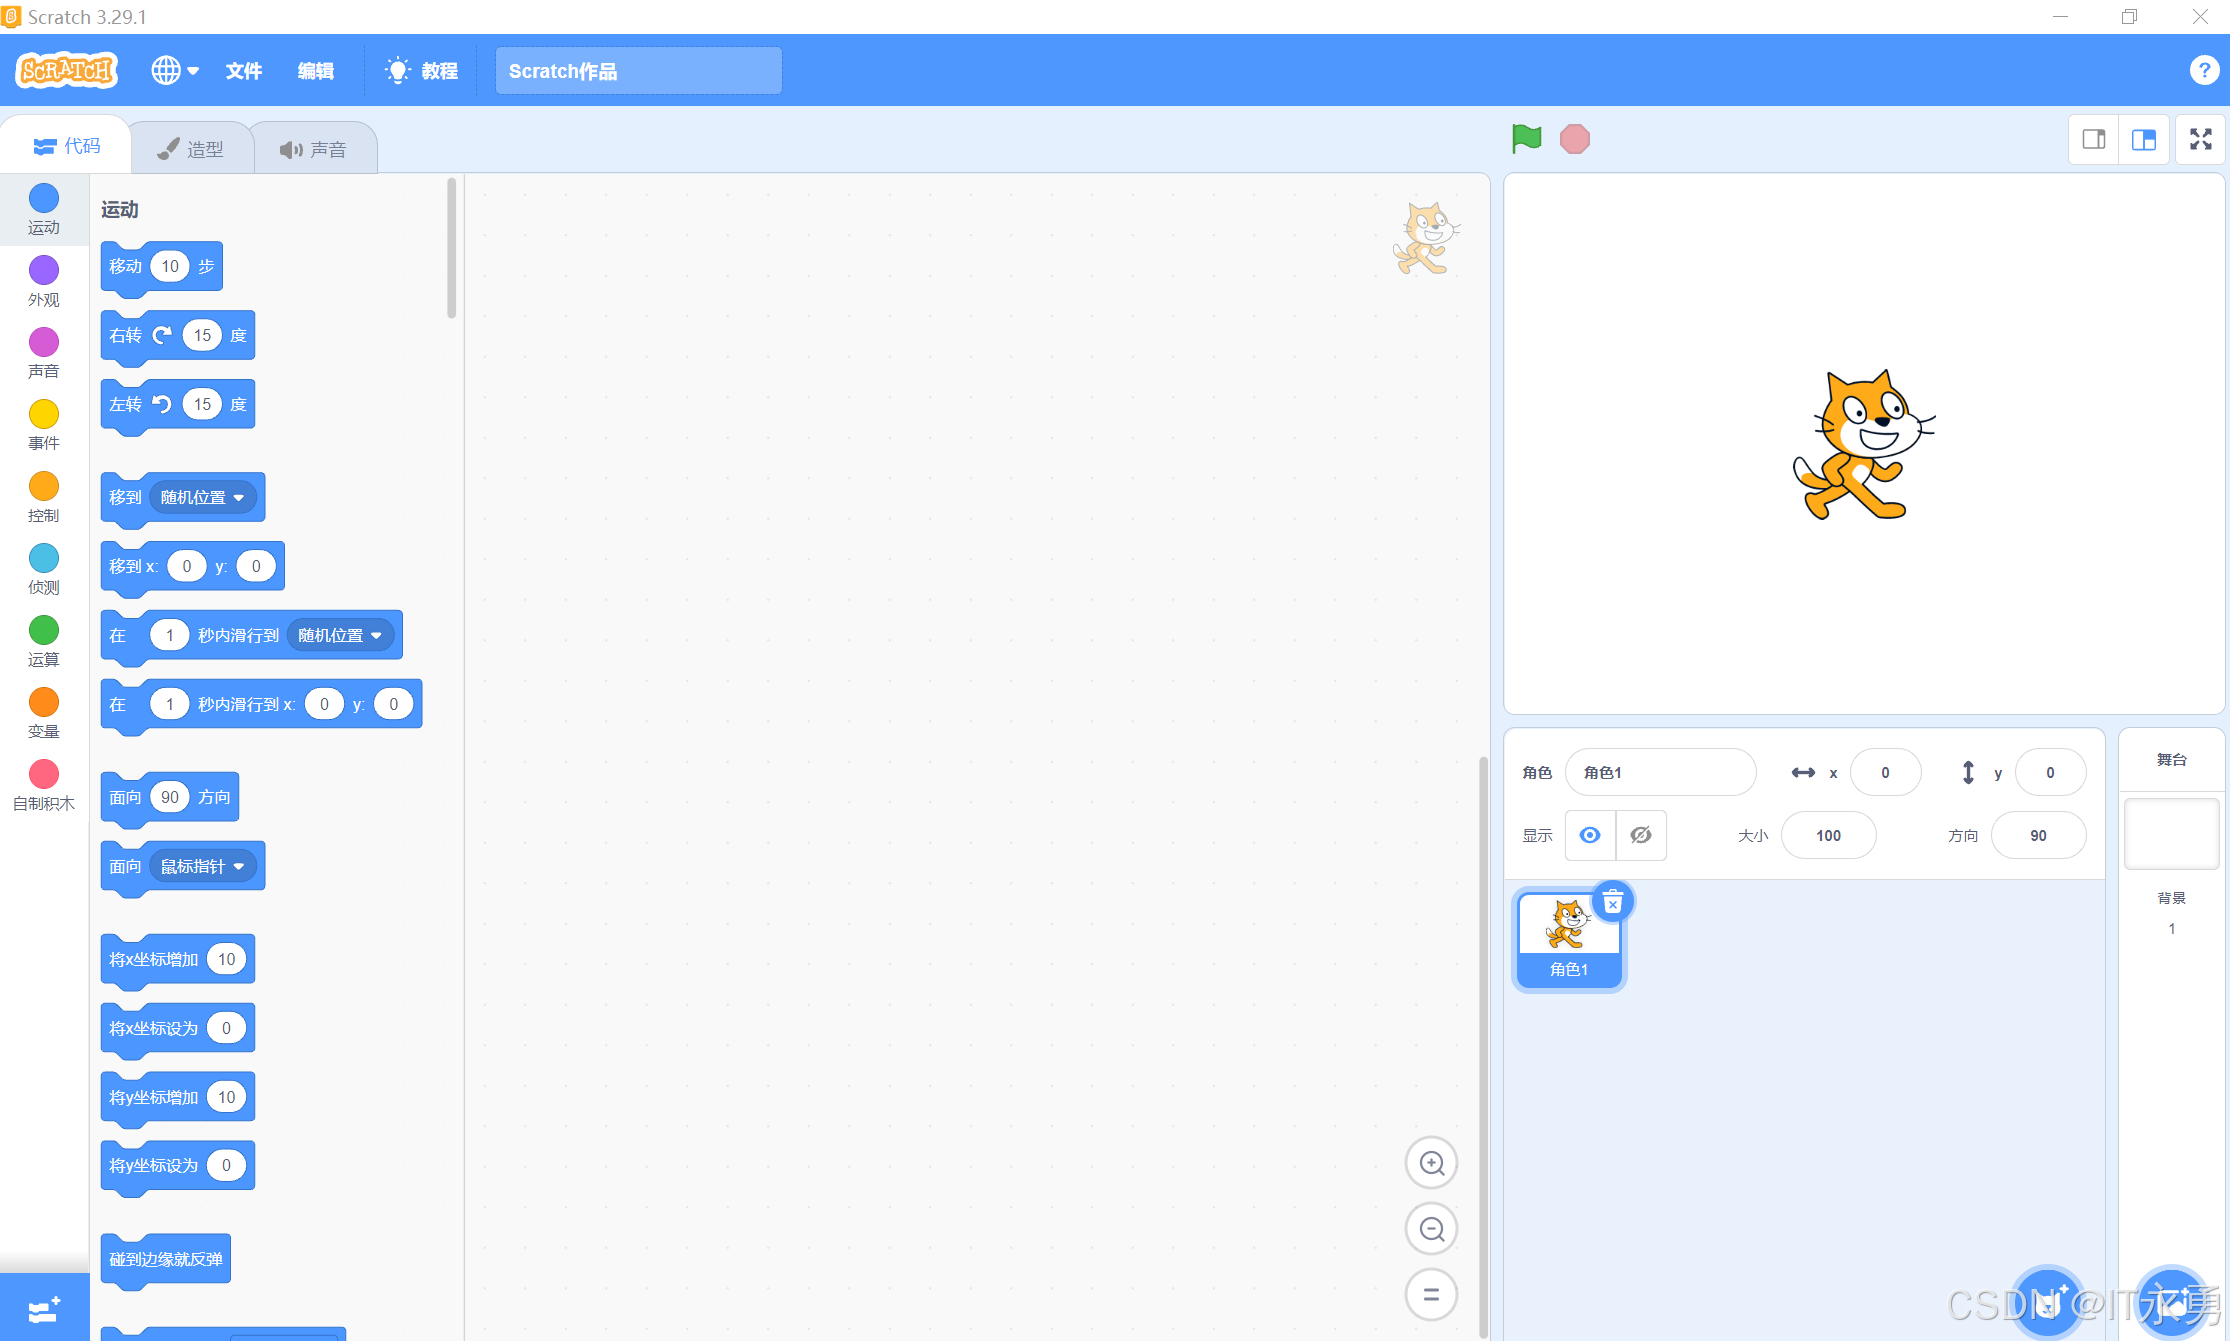Image resolution: width=2230 pixels, height=1341 pixels.
Task: Click the block palette vertical scrollbar
Action: coord(452,248)
